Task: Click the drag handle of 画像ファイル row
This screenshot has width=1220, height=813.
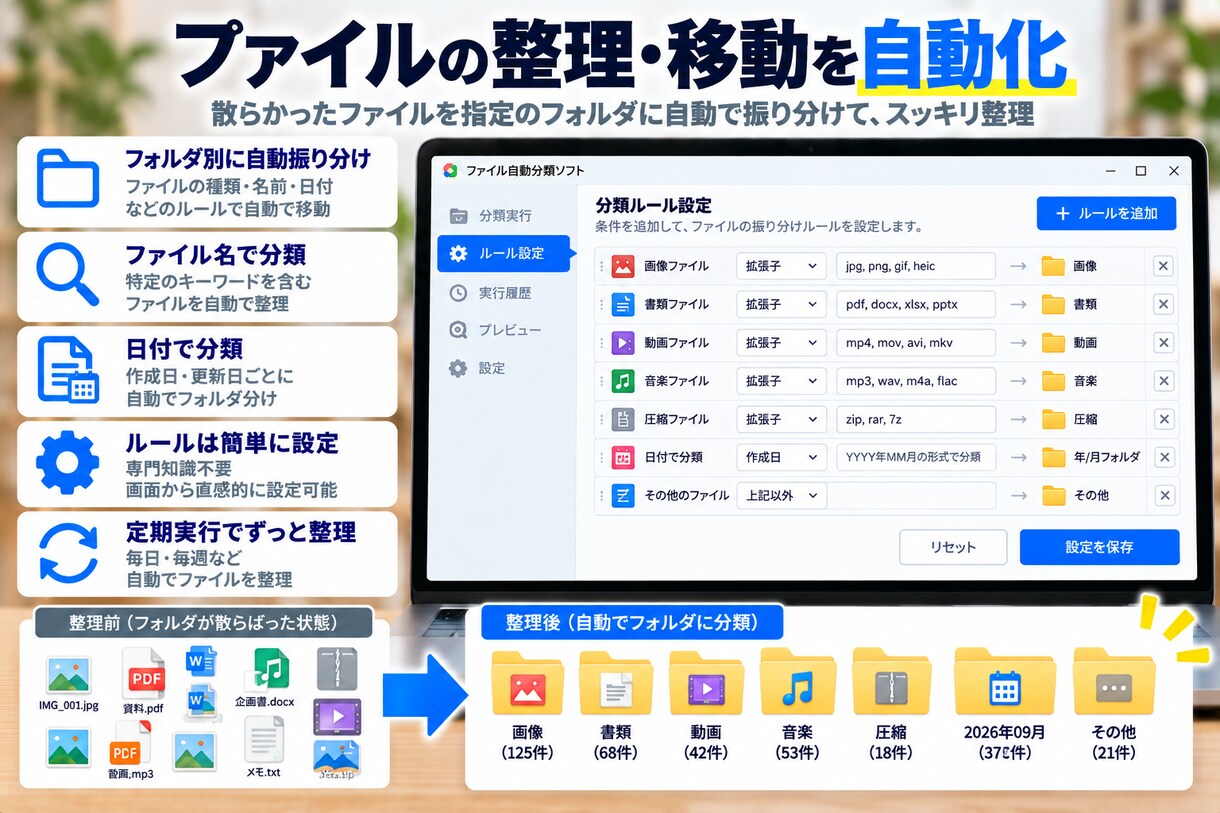Action: click(x=602, y=266)
